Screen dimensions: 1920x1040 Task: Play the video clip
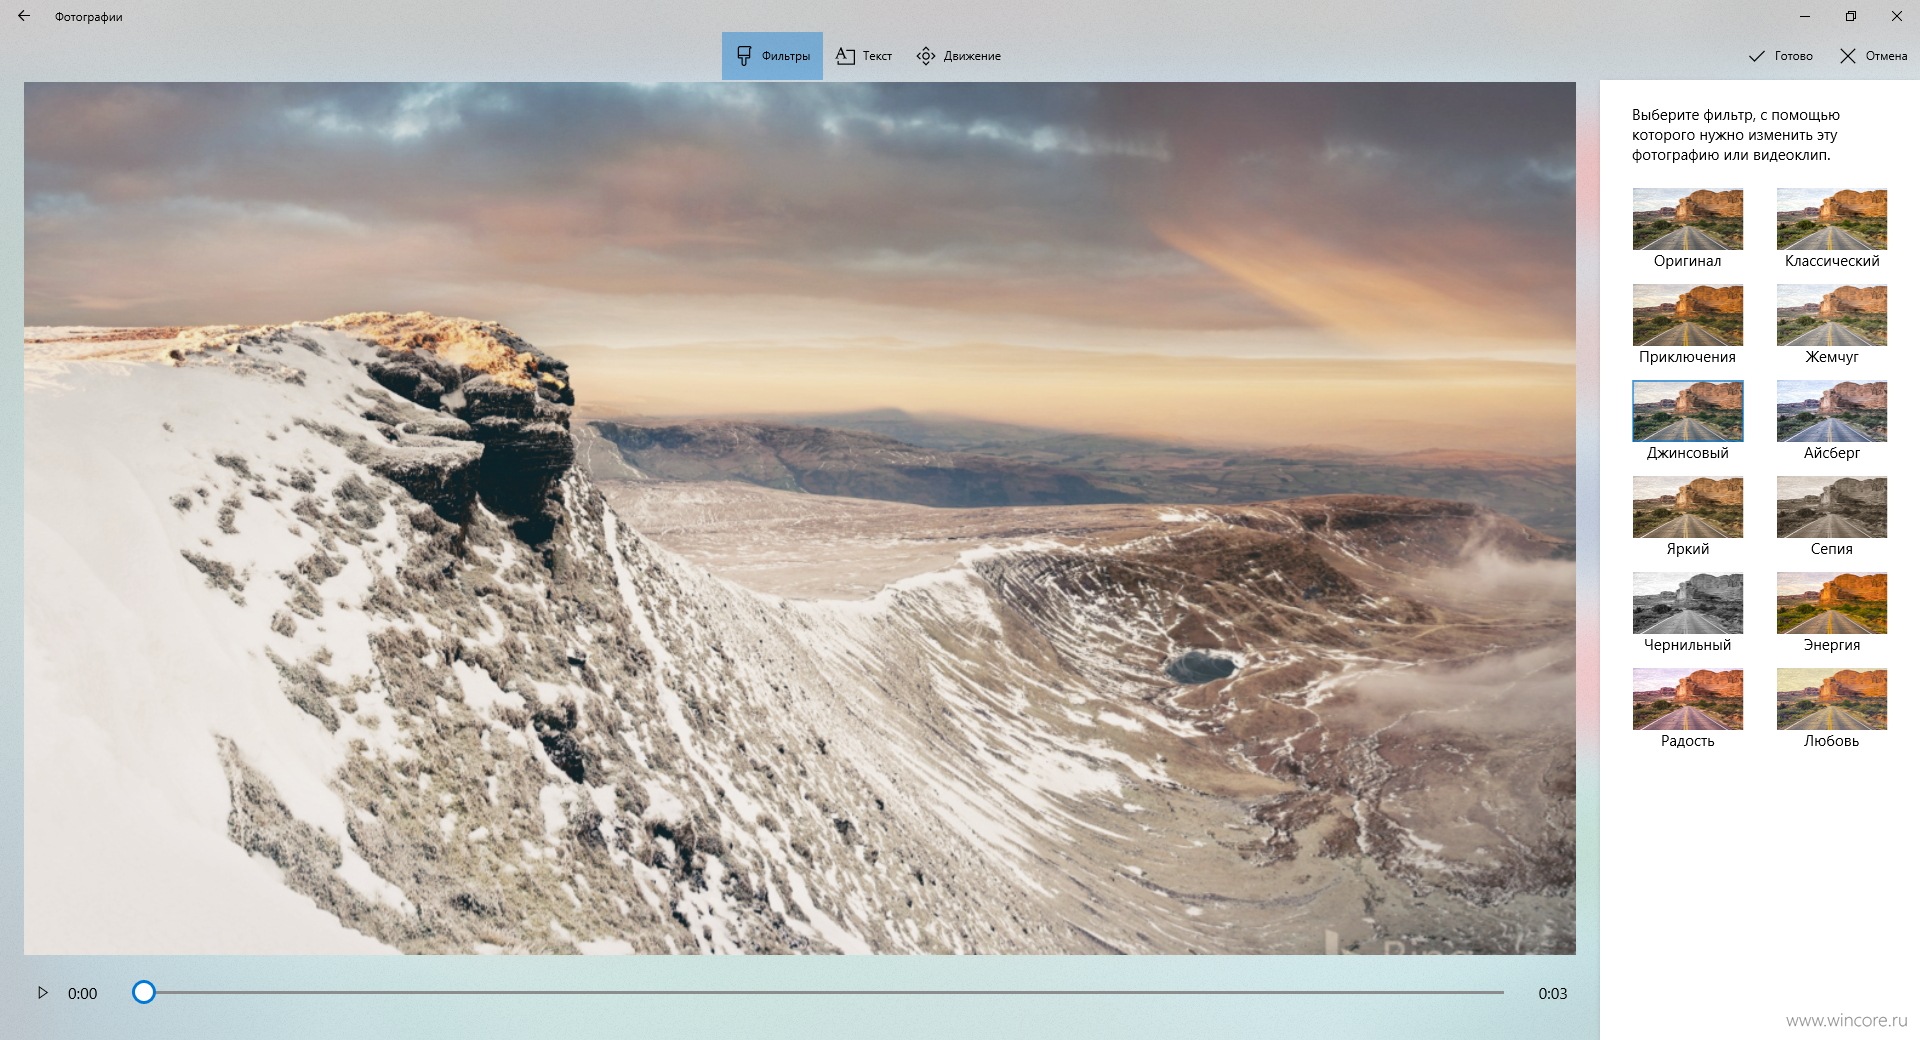coord(42,993)
